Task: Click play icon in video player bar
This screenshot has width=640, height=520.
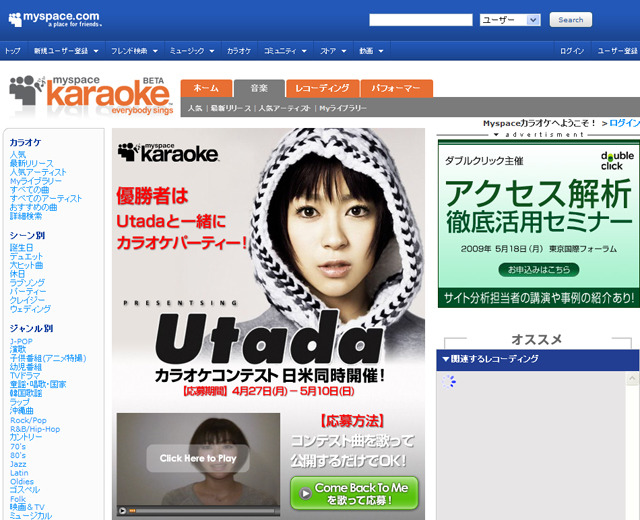Action: [122, 510]
